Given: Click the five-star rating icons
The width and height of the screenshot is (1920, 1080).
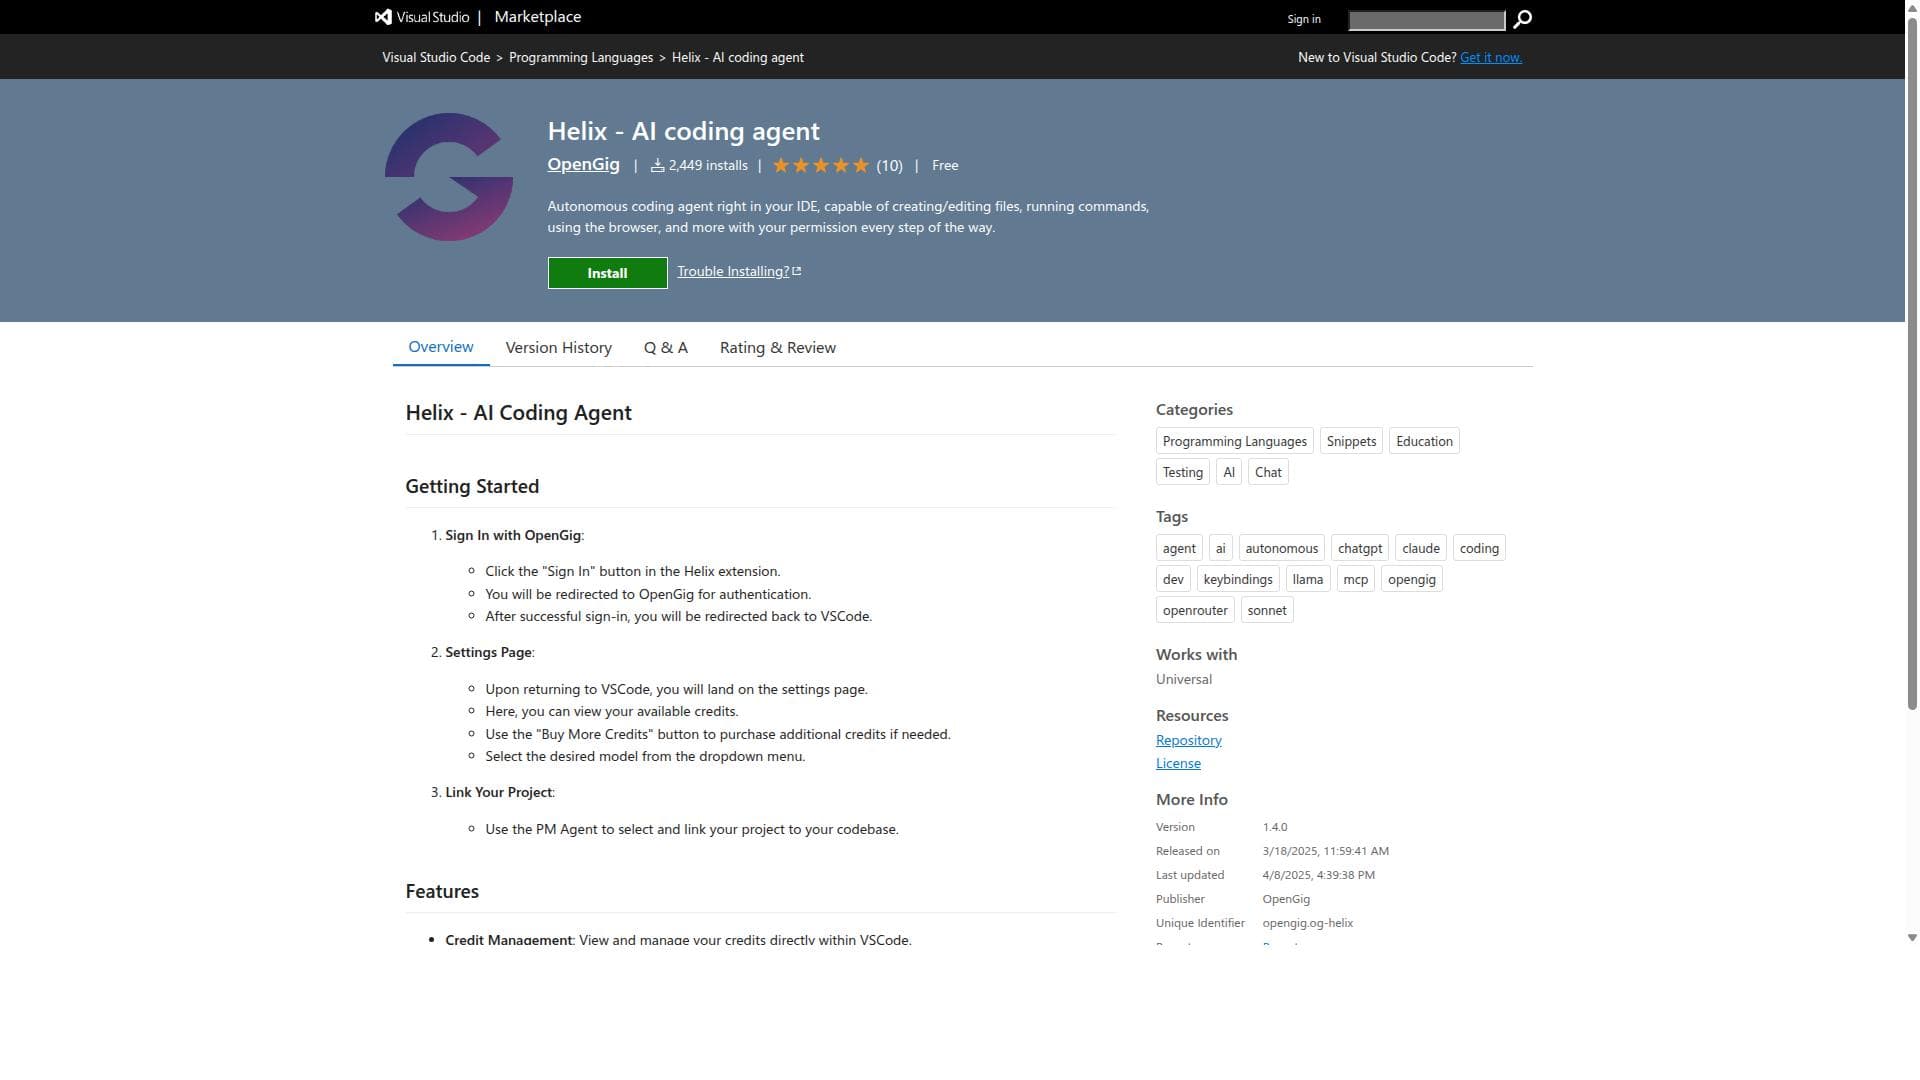Looking at the screenshot, I should click(x=821, y=166).
